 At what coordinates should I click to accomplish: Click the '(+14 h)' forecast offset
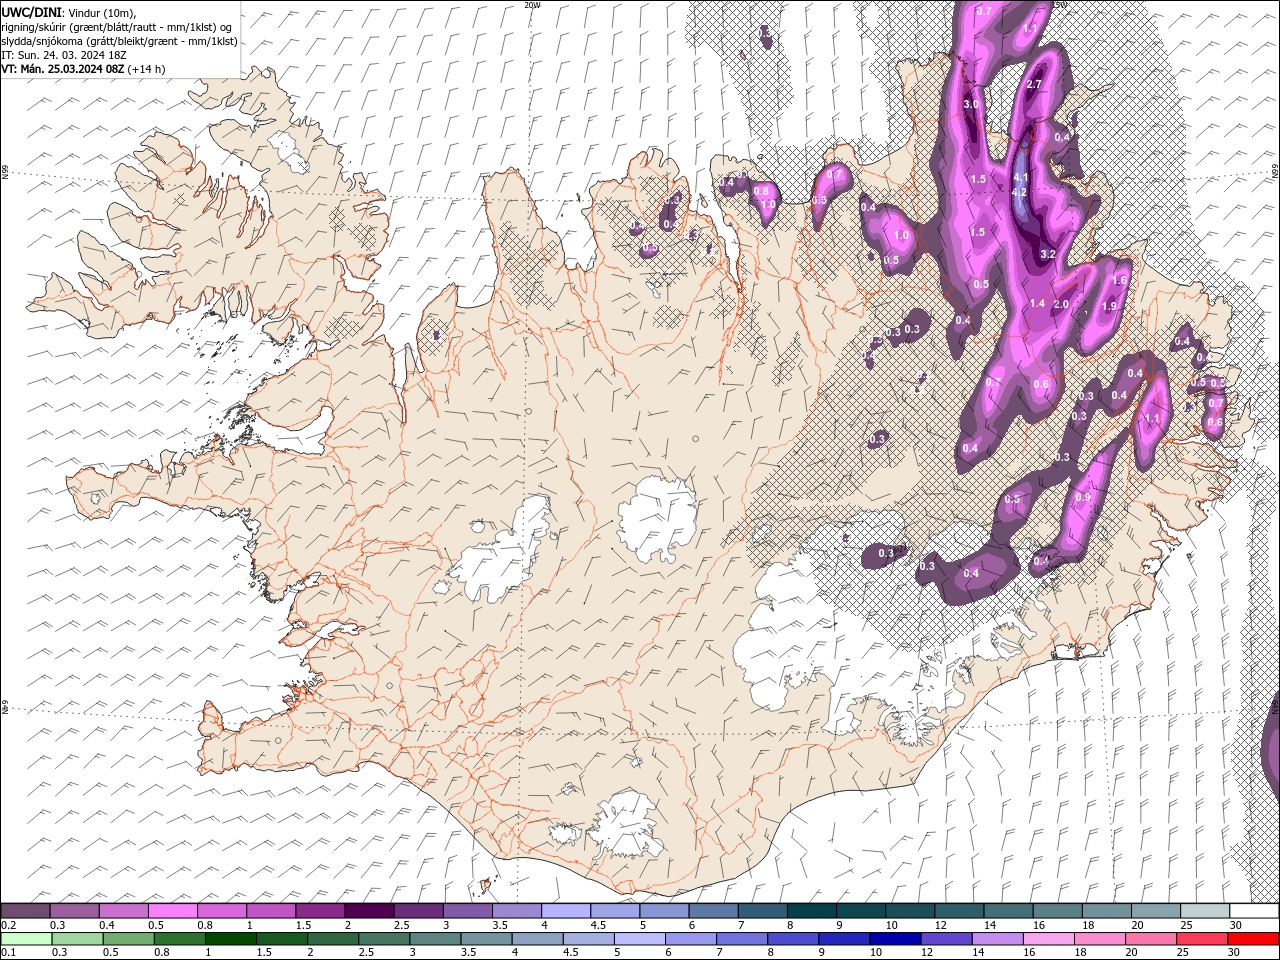147,69
